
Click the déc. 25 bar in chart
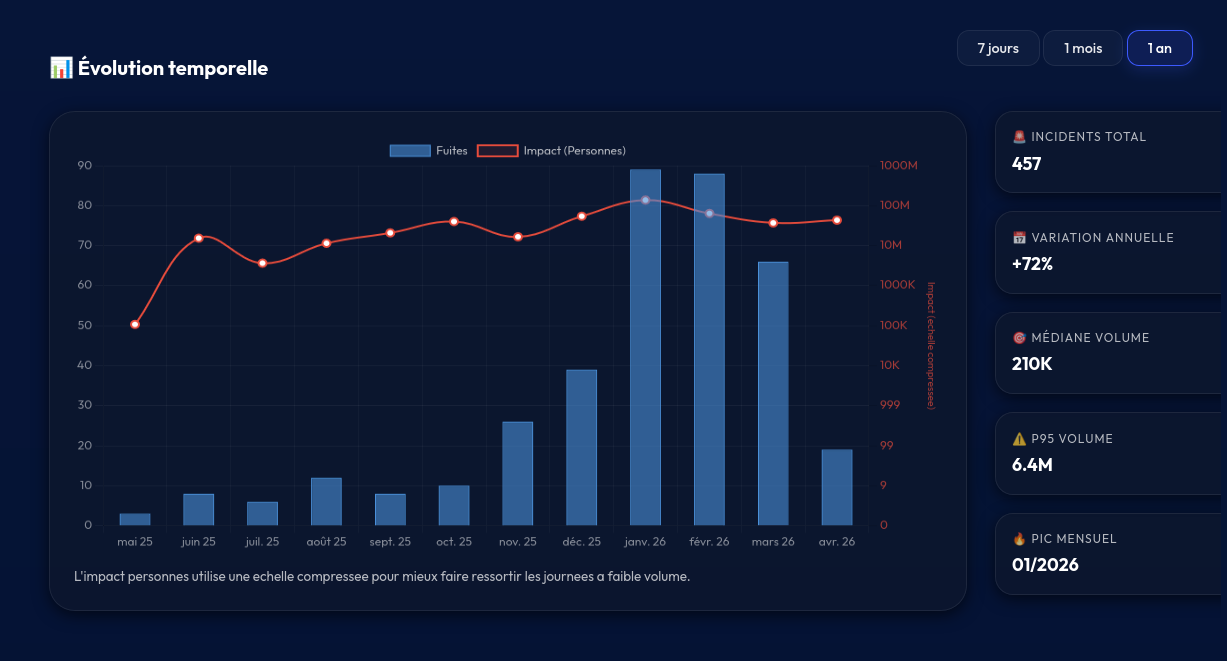pos(581,448)
